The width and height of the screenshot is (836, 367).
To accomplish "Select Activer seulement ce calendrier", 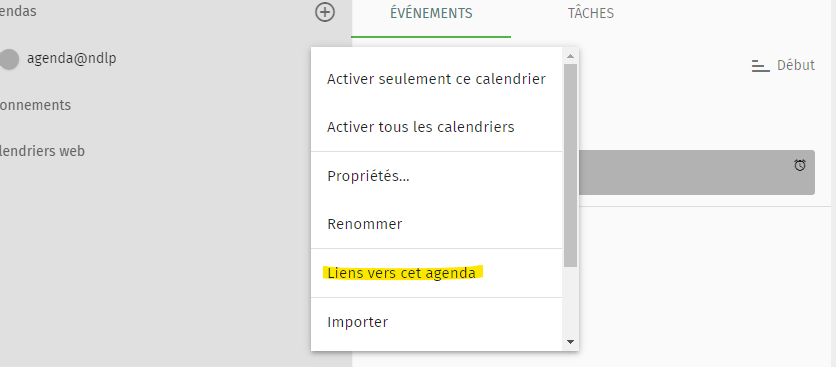I will tap(436, 79).
